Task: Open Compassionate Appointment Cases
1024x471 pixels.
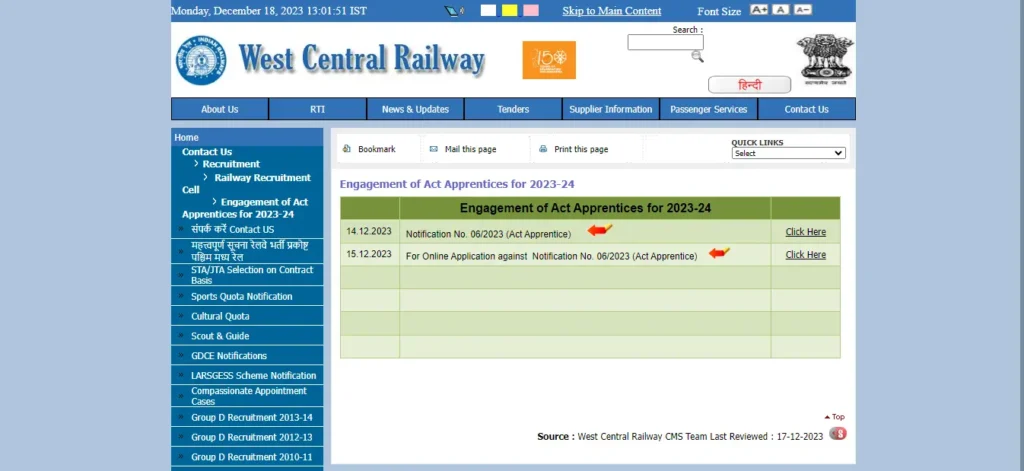Action: 247,396
